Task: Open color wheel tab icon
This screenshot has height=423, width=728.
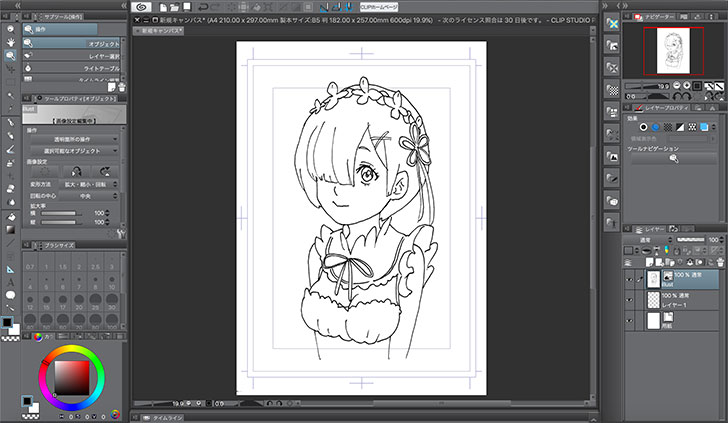Action: tap(38, 337)
